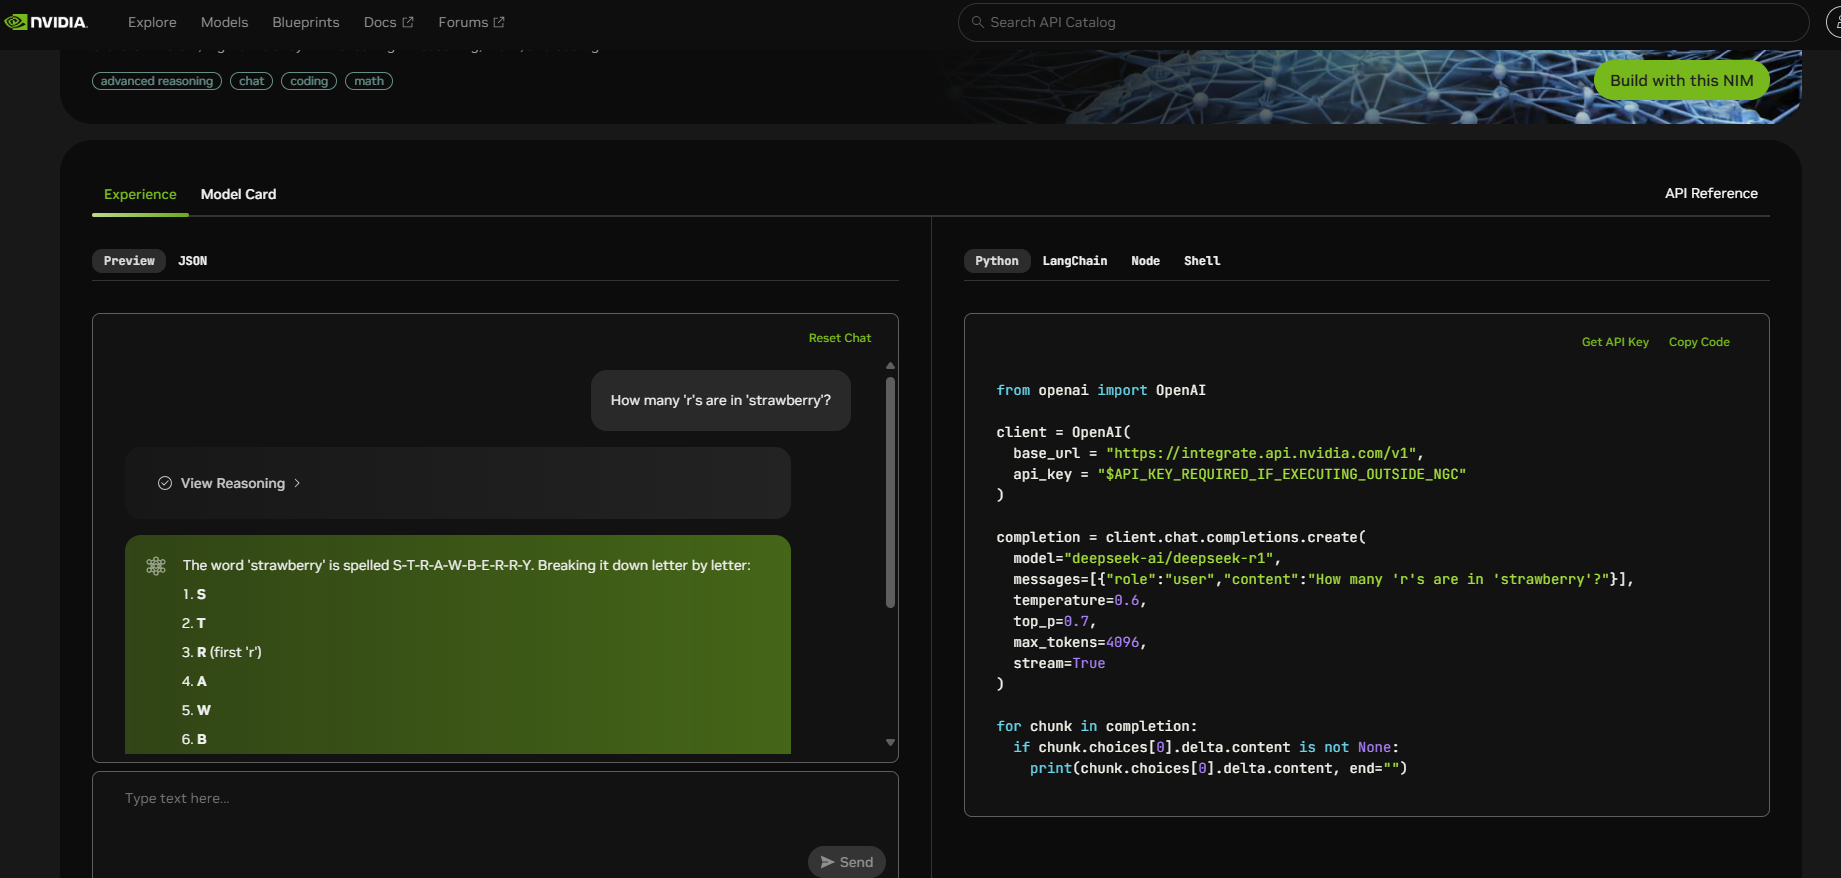
Task: Go to Blueprints
Action: [x=306, y=22]
